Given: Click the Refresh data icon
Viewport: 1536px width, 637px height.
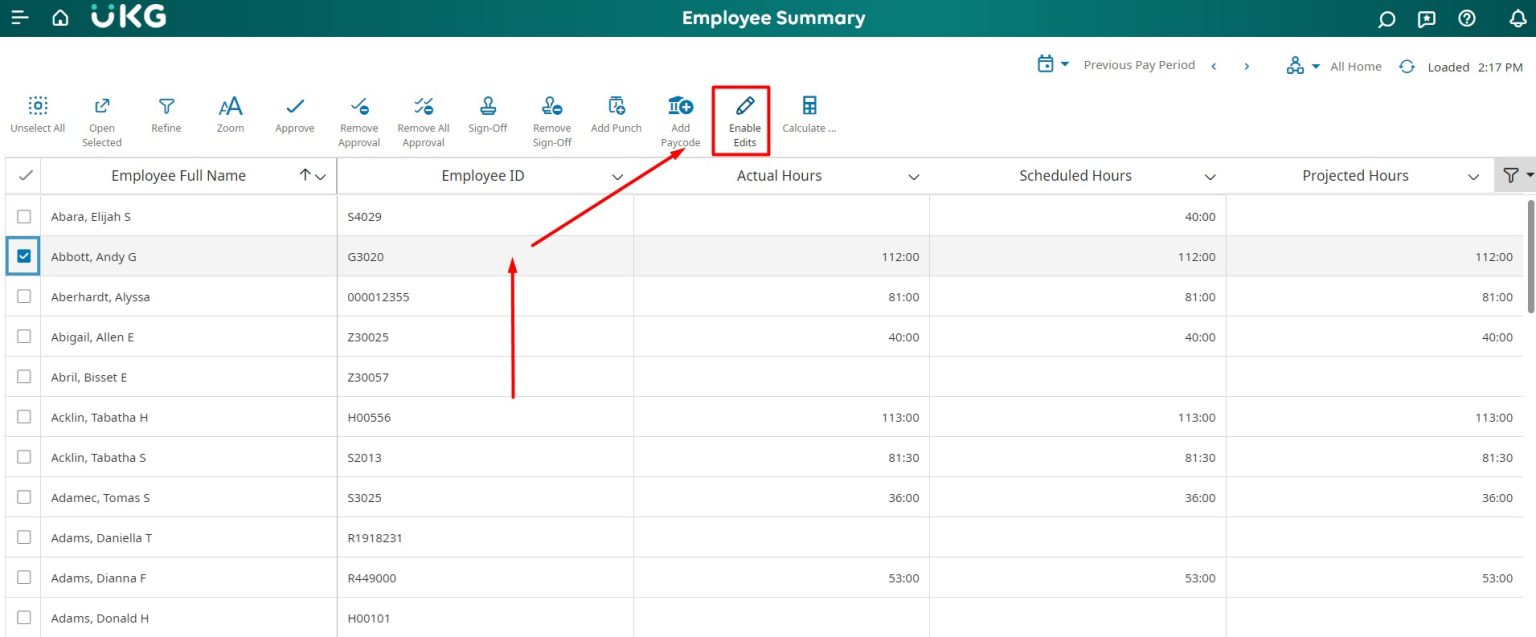Looking at the screenshot, I should 1406,66.
